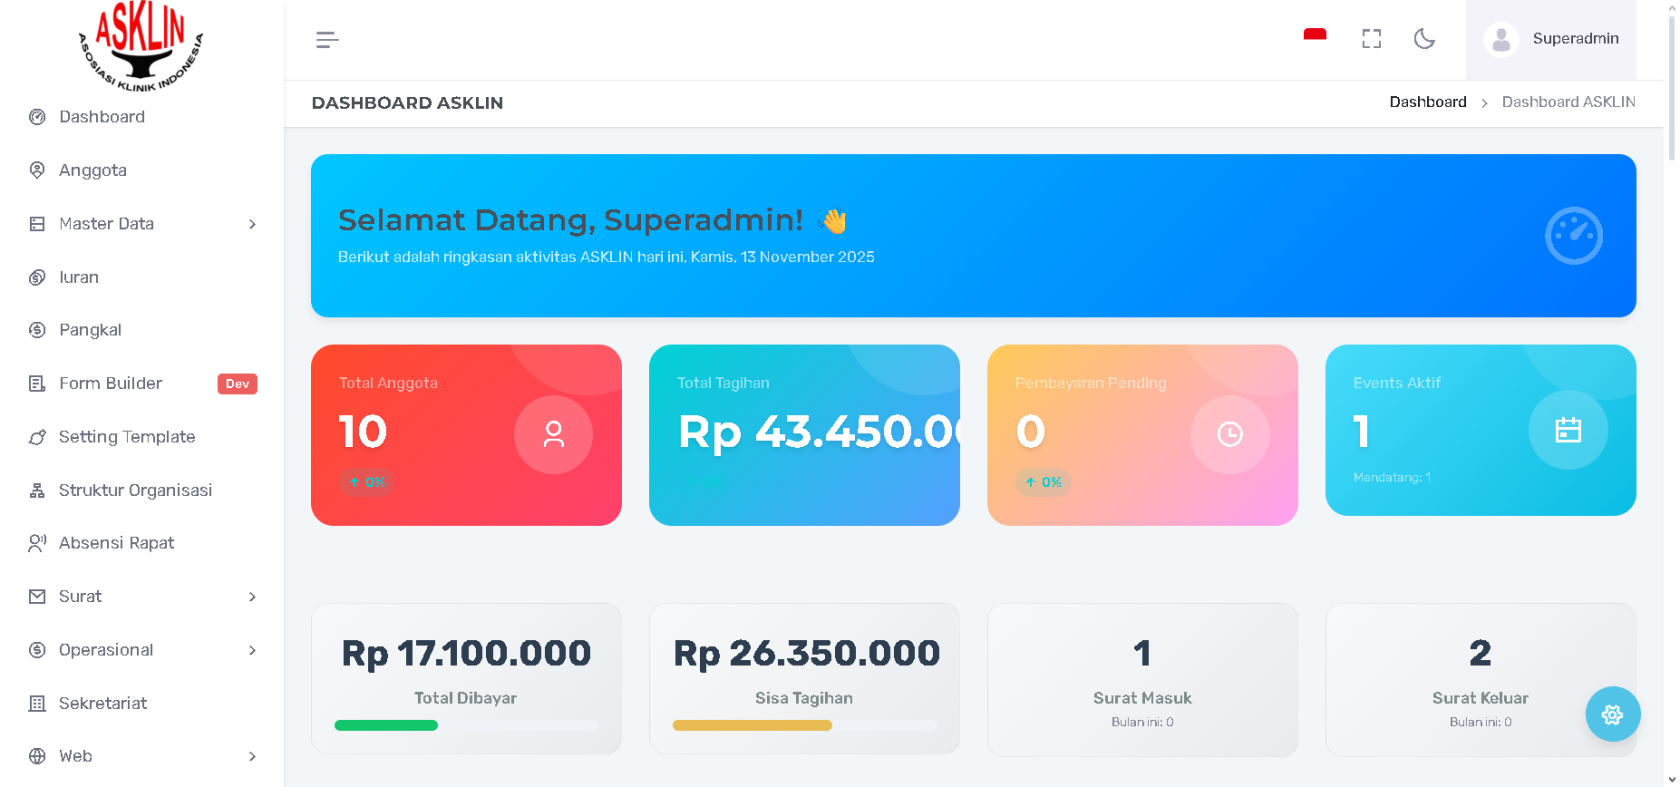Toggle dark mode with moon icon
Viewport: 1680px width, 787px height.
(1424, 39)
